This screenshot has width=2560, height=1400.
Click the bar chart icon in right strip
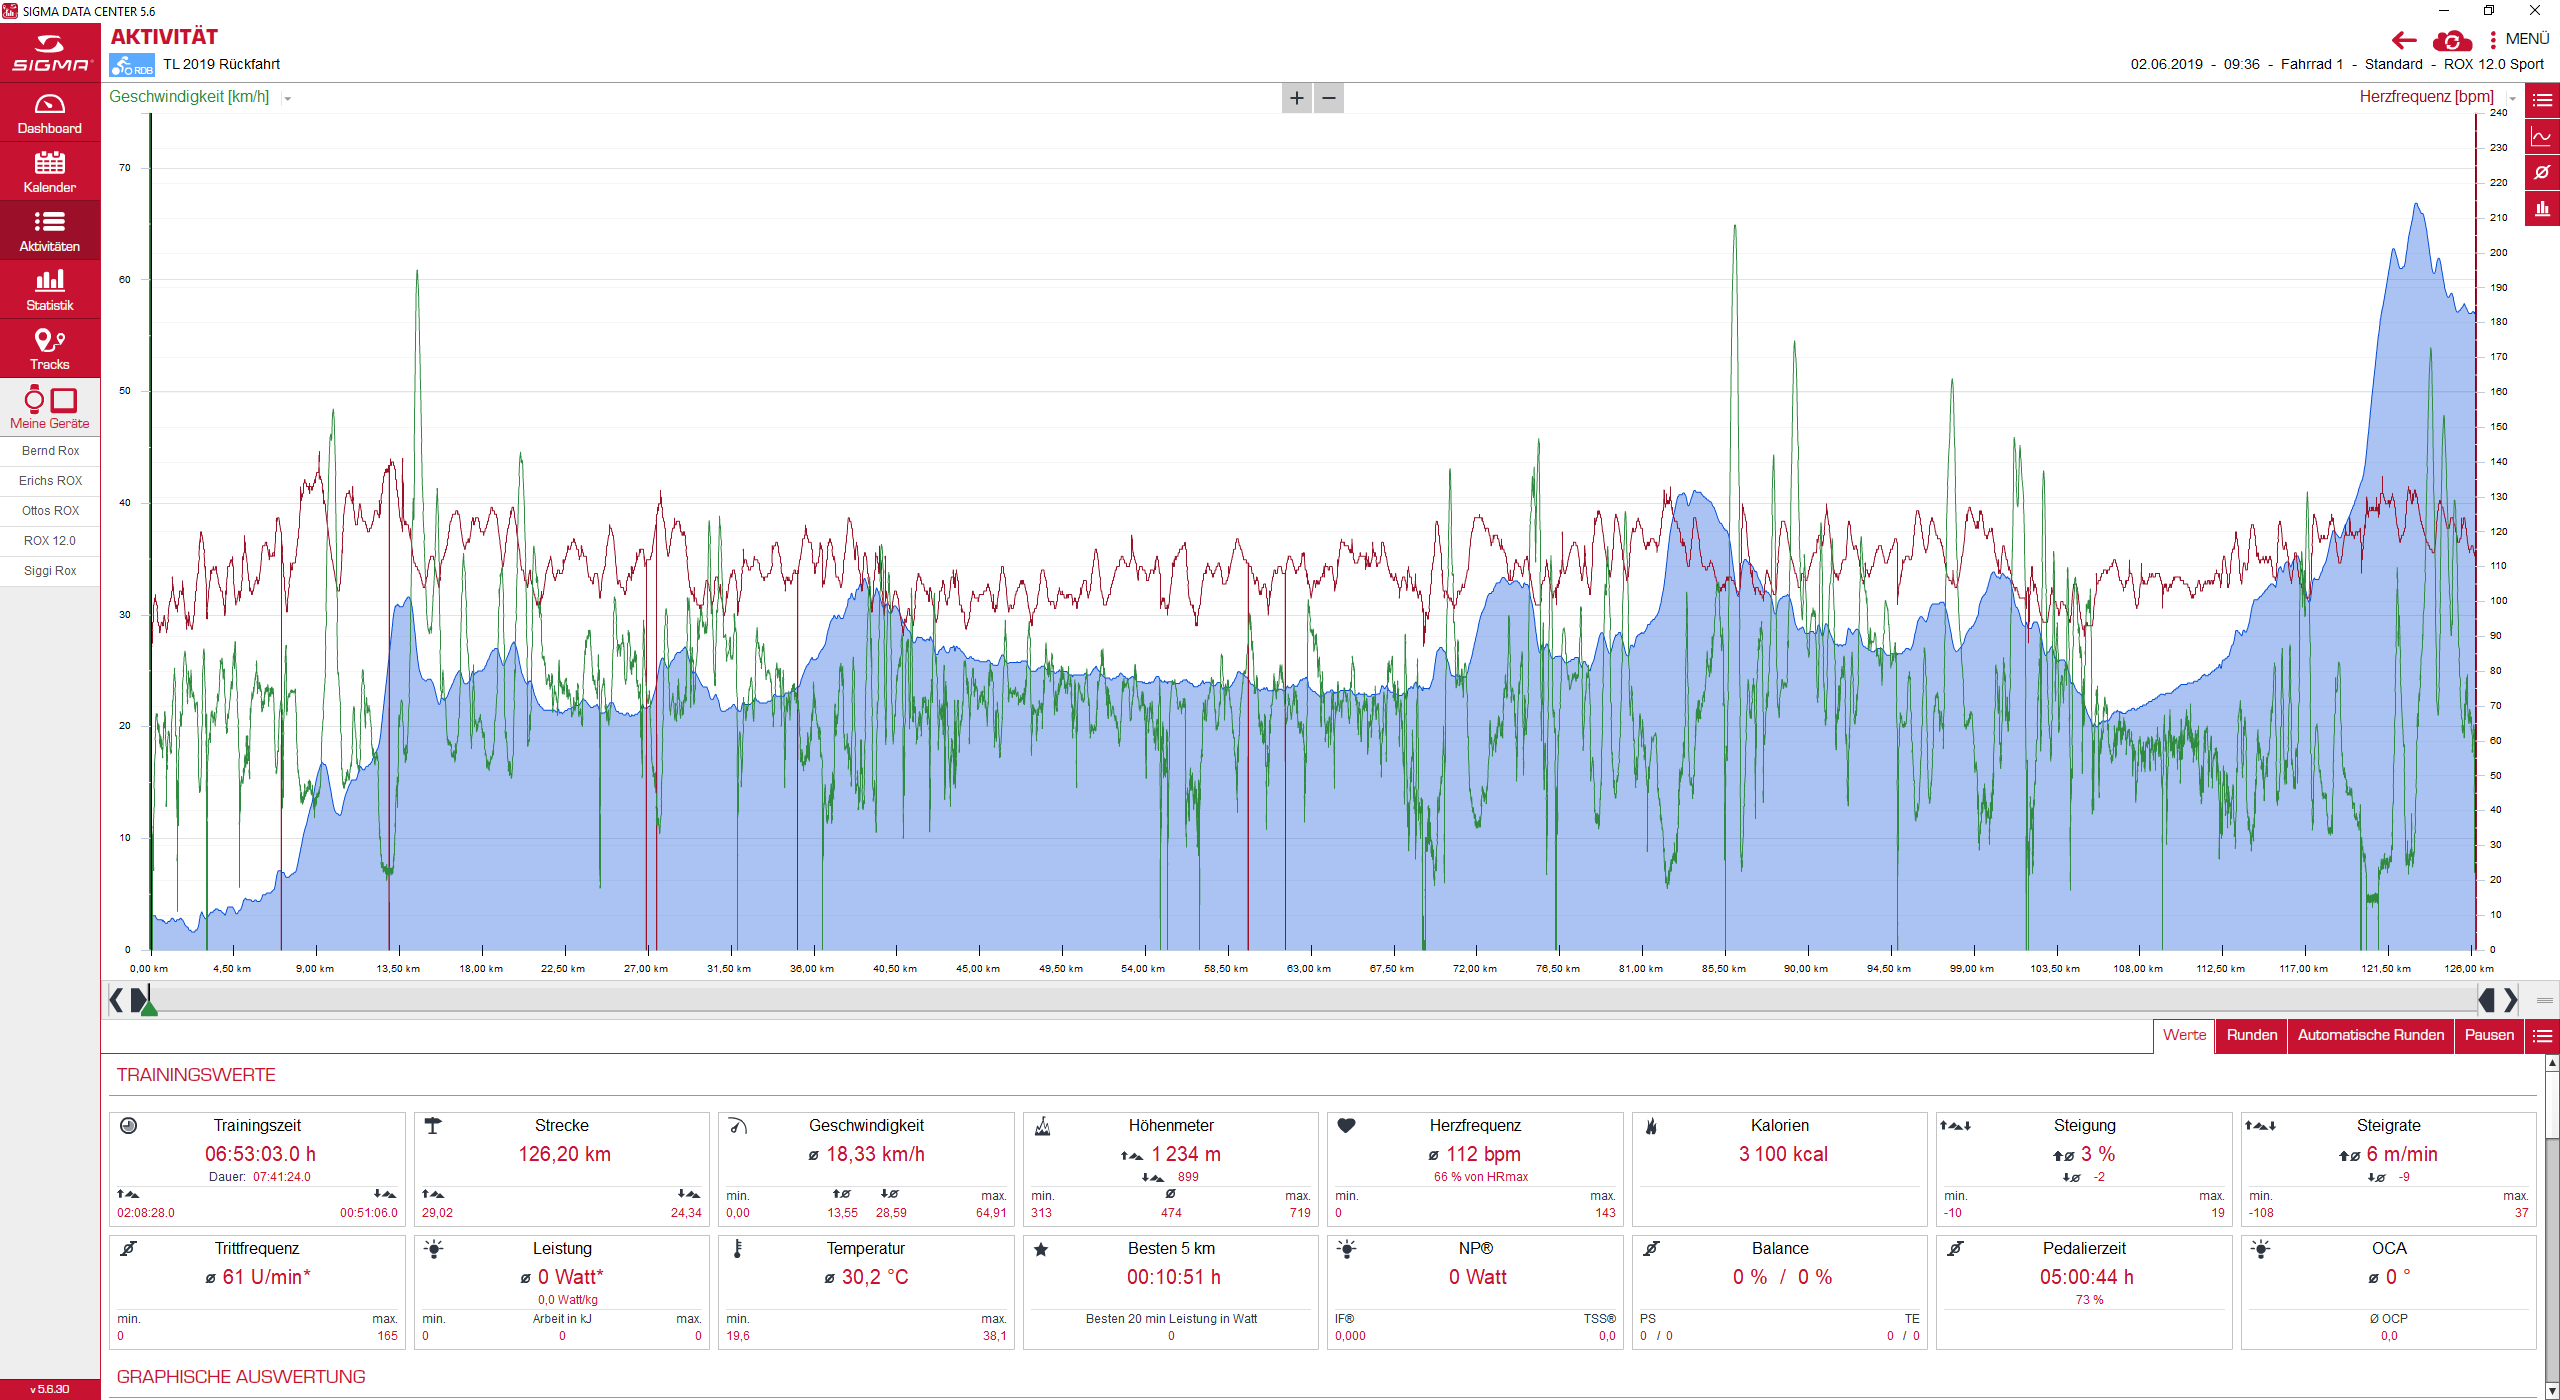tap(2542, 208)
